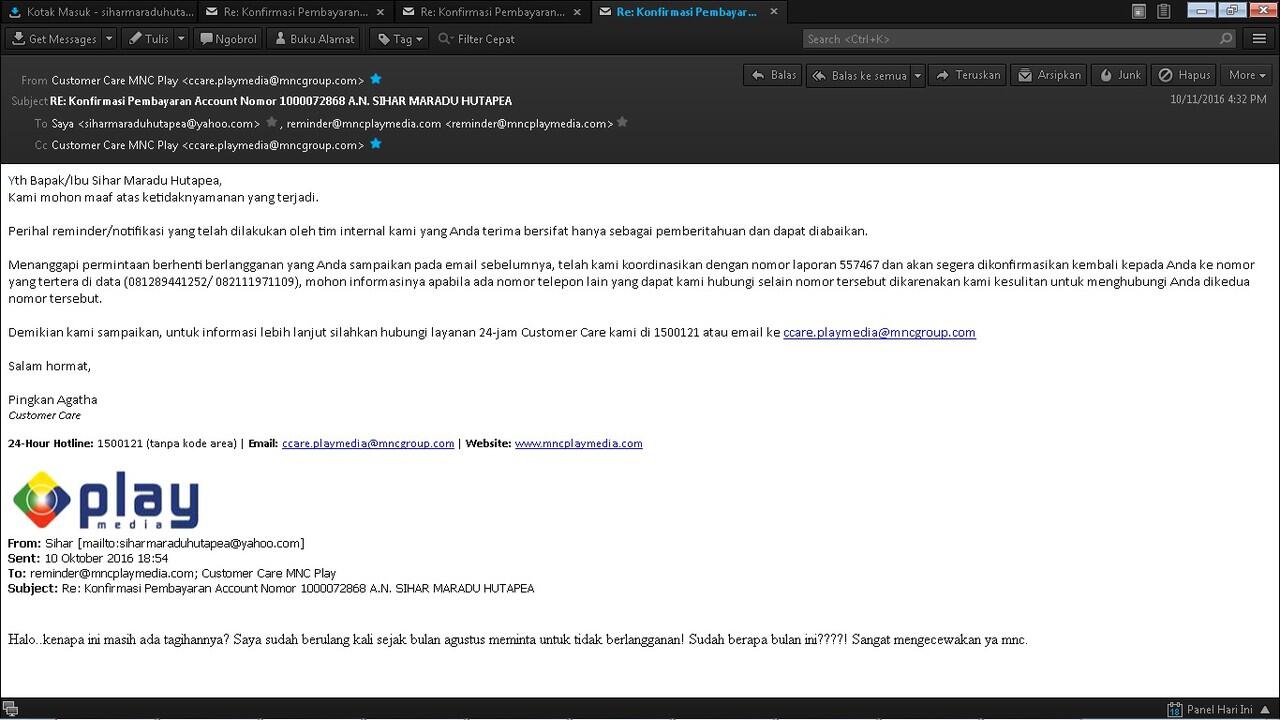The height and width of the screenshot is (720, 1280).
Task: Expand the Panel Hari Ini arrow
Action: coord(1265,710)
